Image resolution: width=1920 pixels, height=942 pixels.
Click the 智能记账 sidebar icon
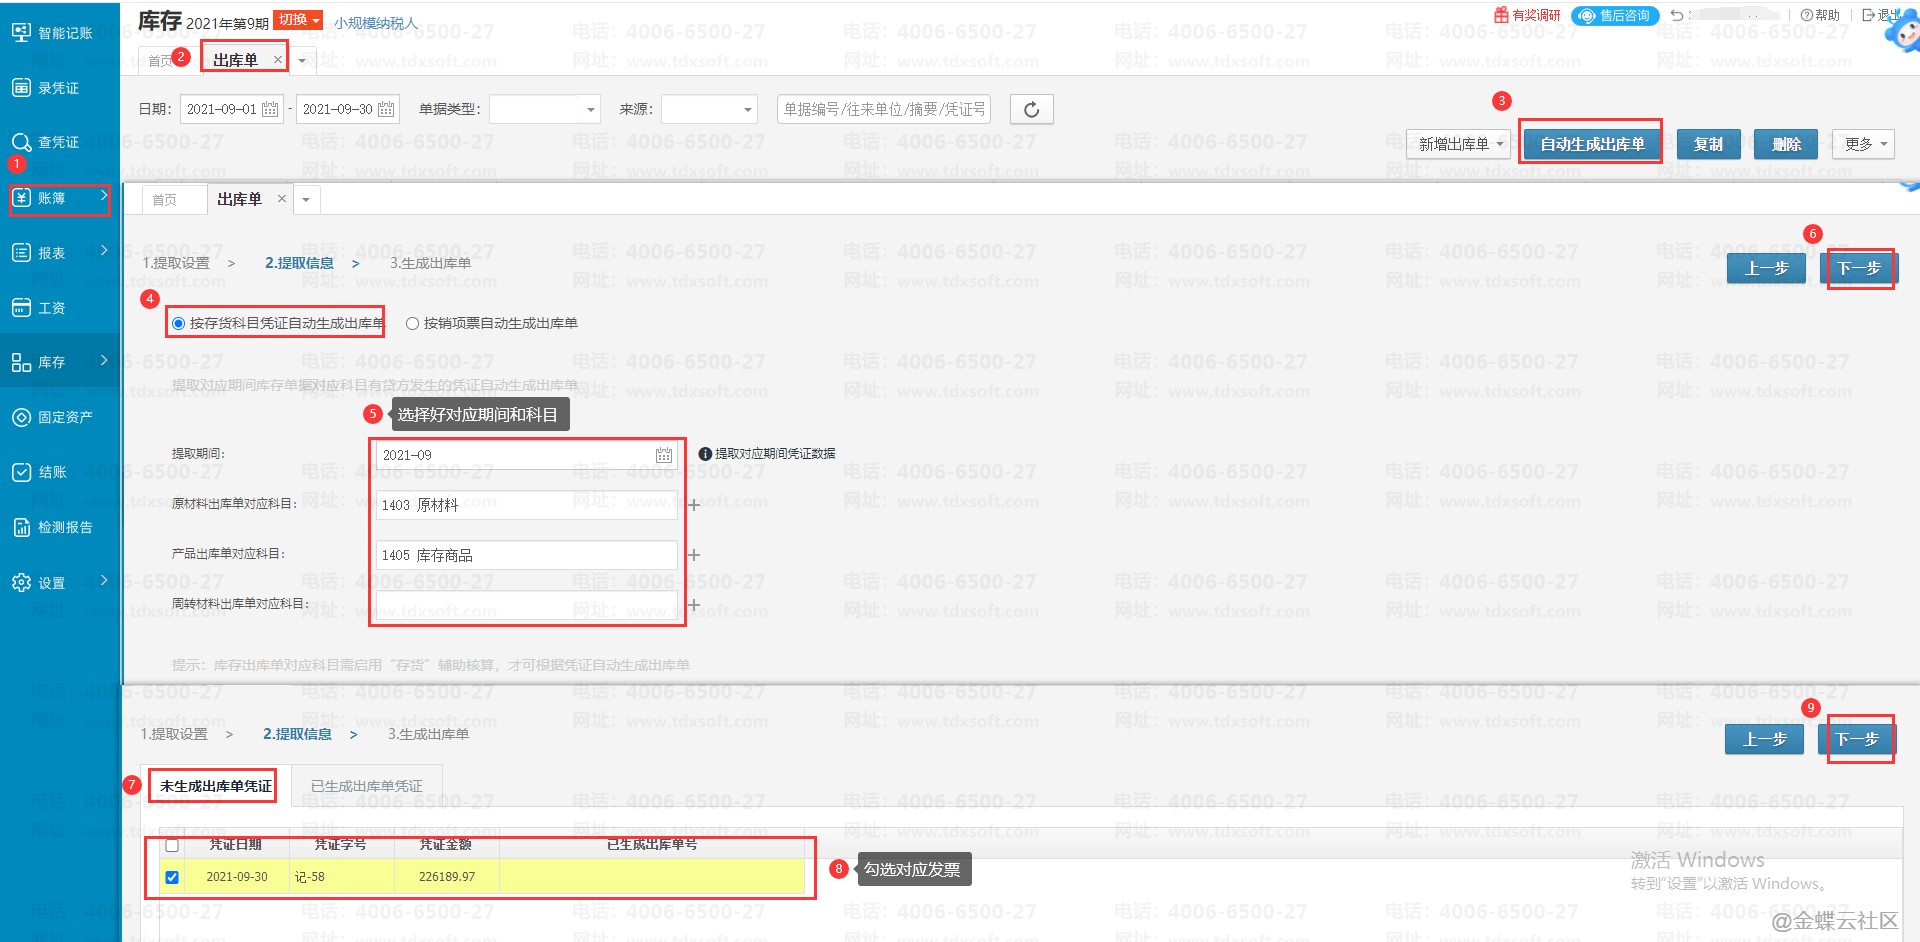coord(21,33)
